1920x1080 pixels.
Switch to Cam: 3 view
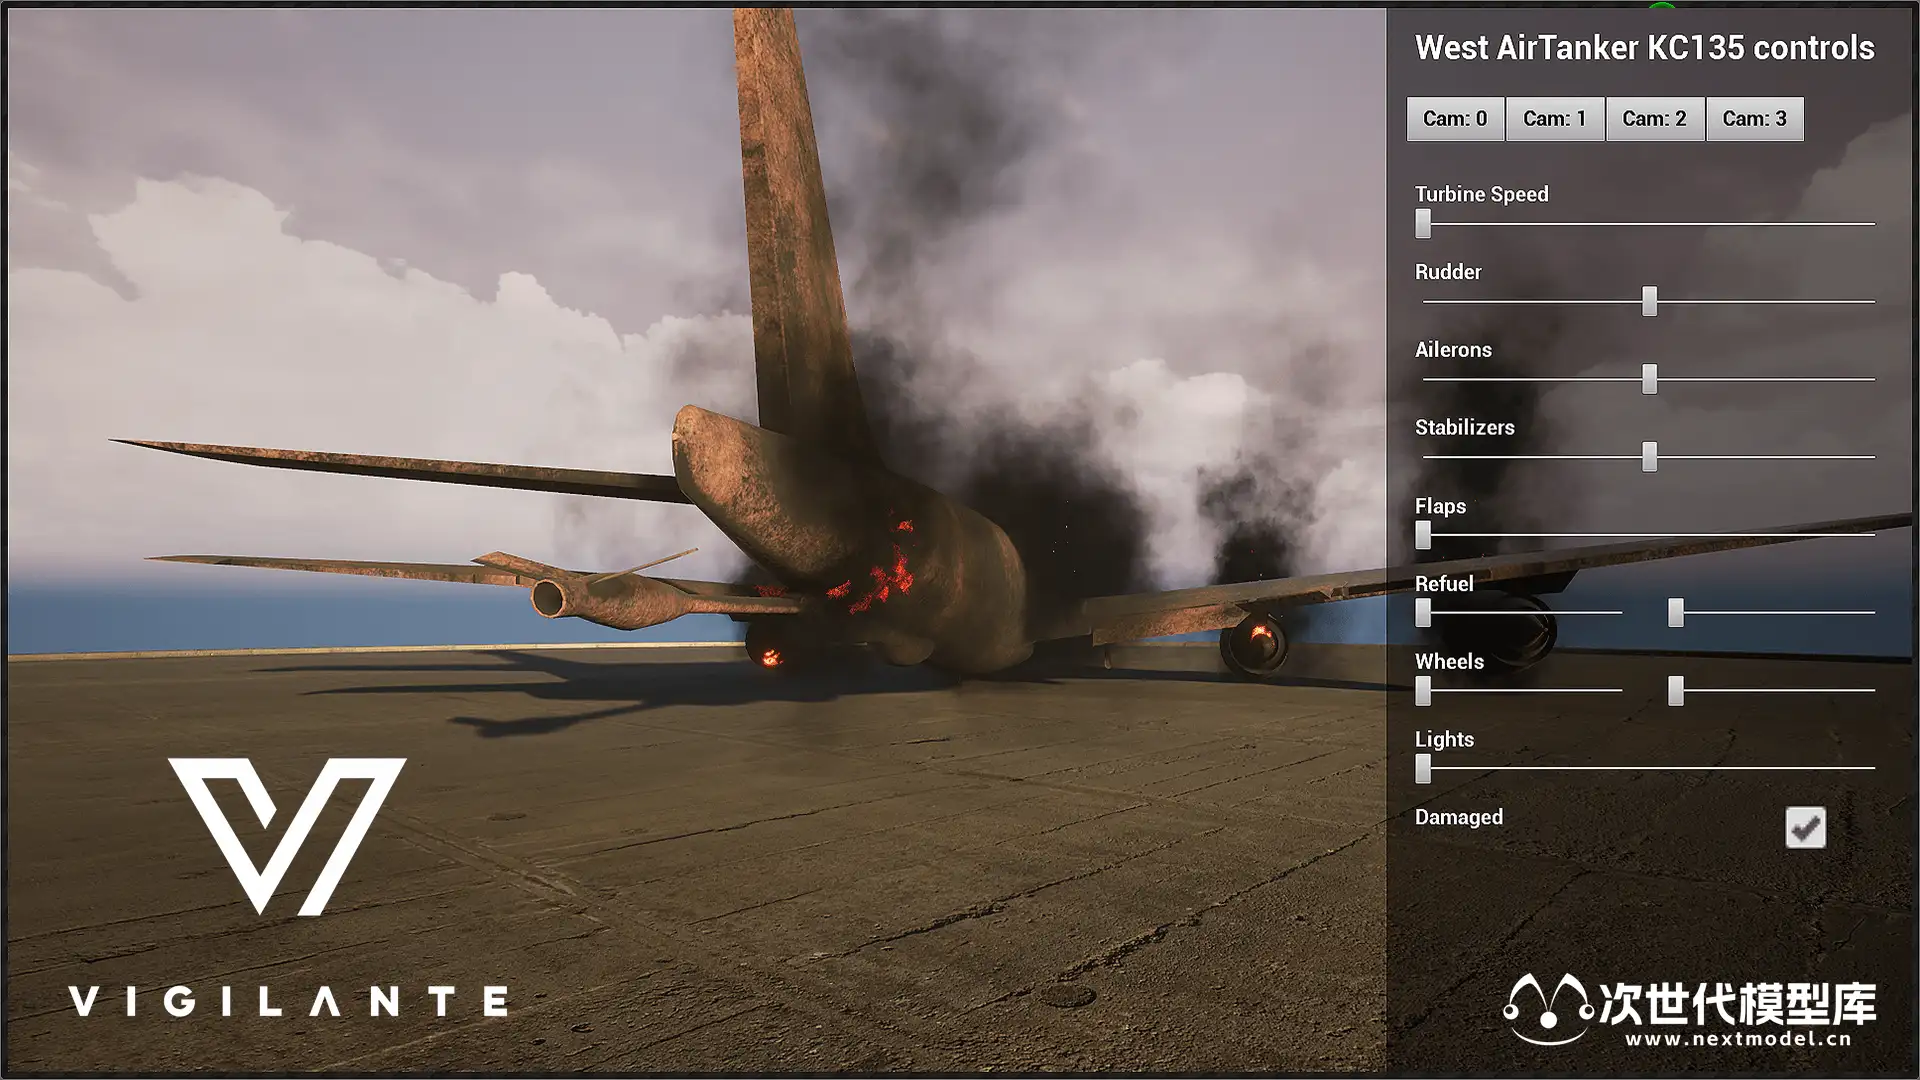click(1754, 119)
